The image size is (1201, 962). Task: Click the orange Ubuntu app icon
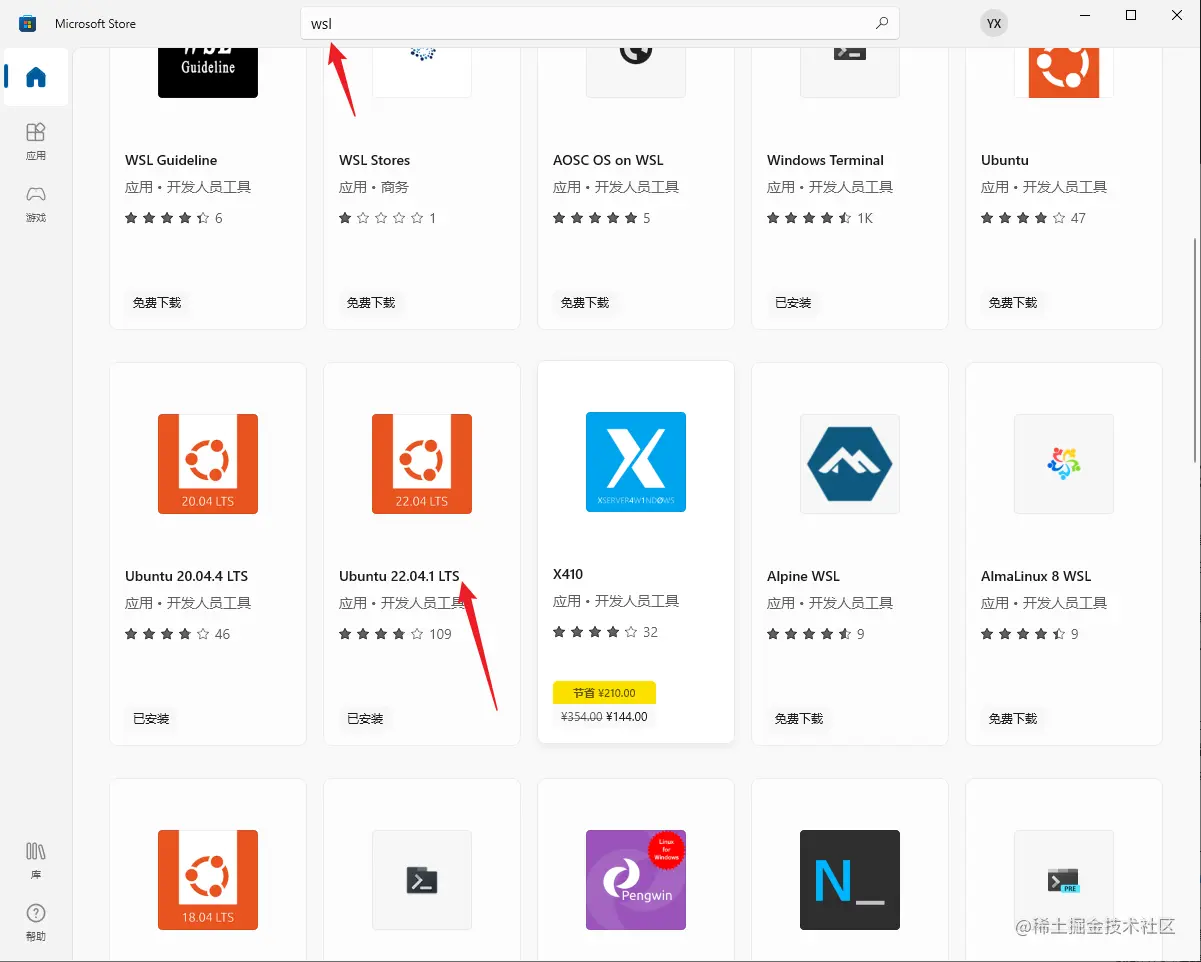click(x=1064, y=72)
